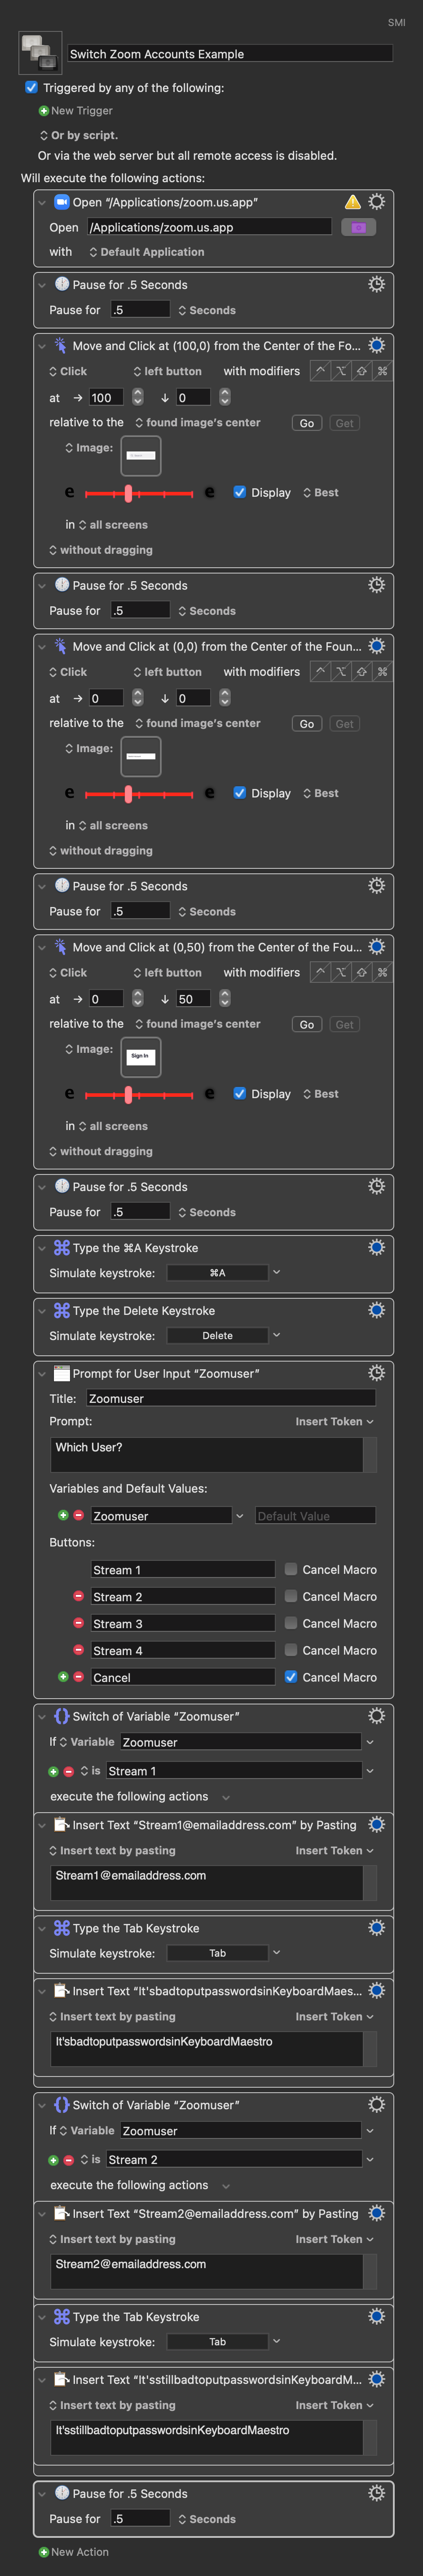Screen dimensions: 423x2576
Task: Click gear icon of Type ⌘A Keystroke action
Action: (x=376, y=1247)
